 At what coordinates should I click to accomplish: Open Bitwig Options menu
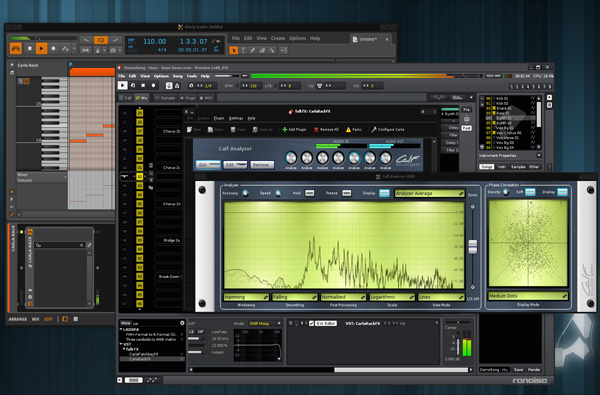[297, 38]
